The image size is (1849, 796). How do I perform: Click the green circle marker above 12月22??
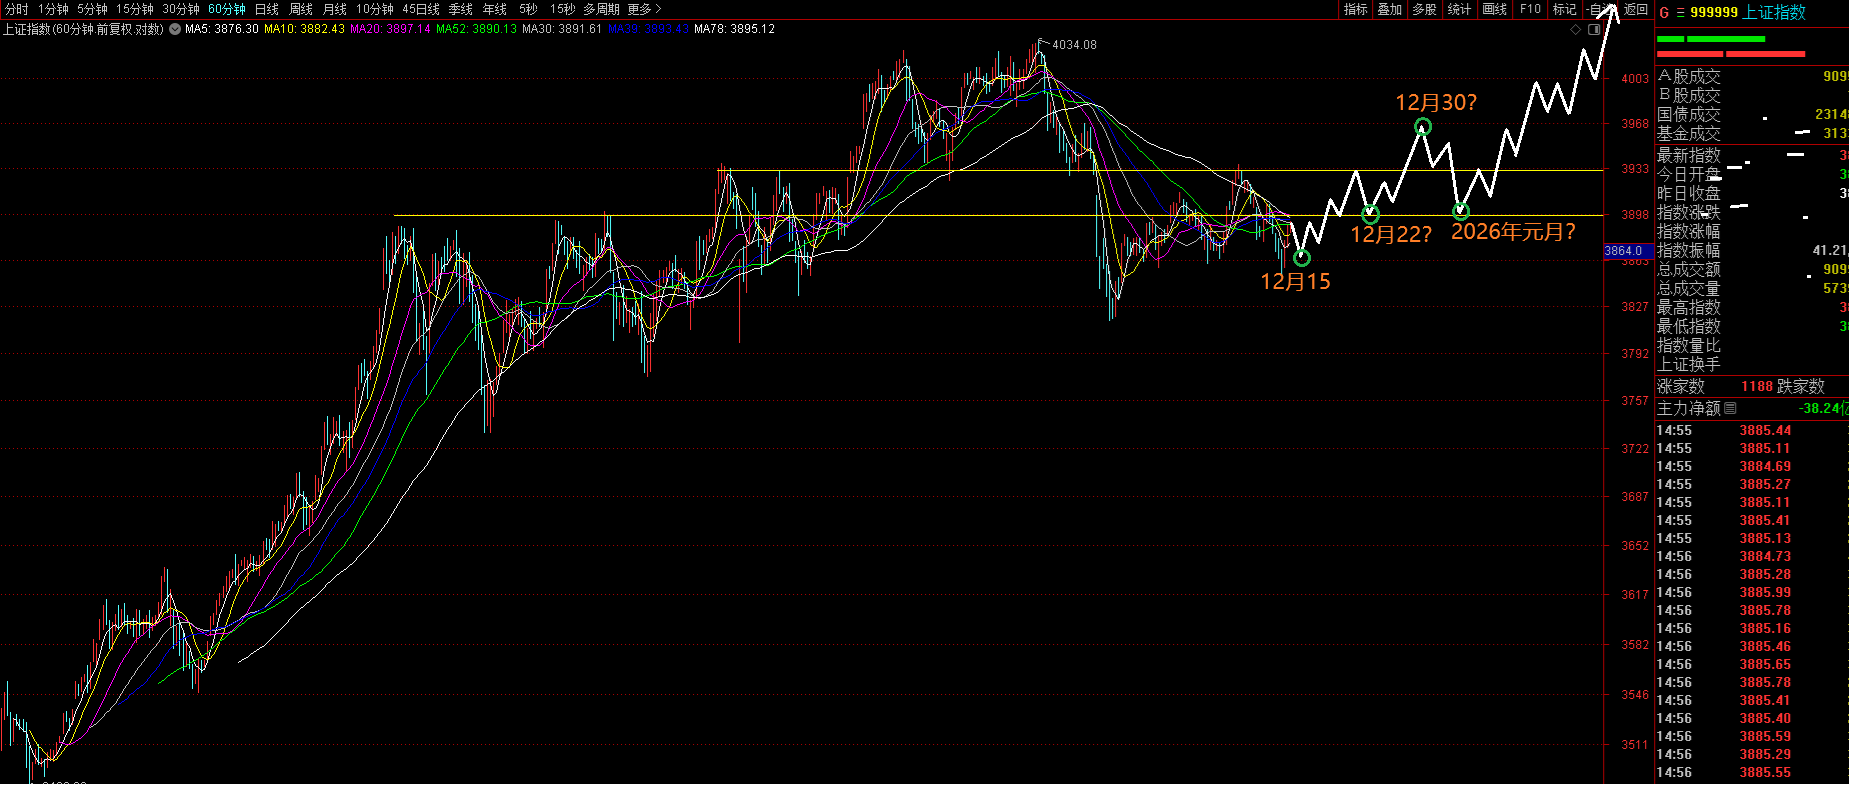coord(1371,214)
